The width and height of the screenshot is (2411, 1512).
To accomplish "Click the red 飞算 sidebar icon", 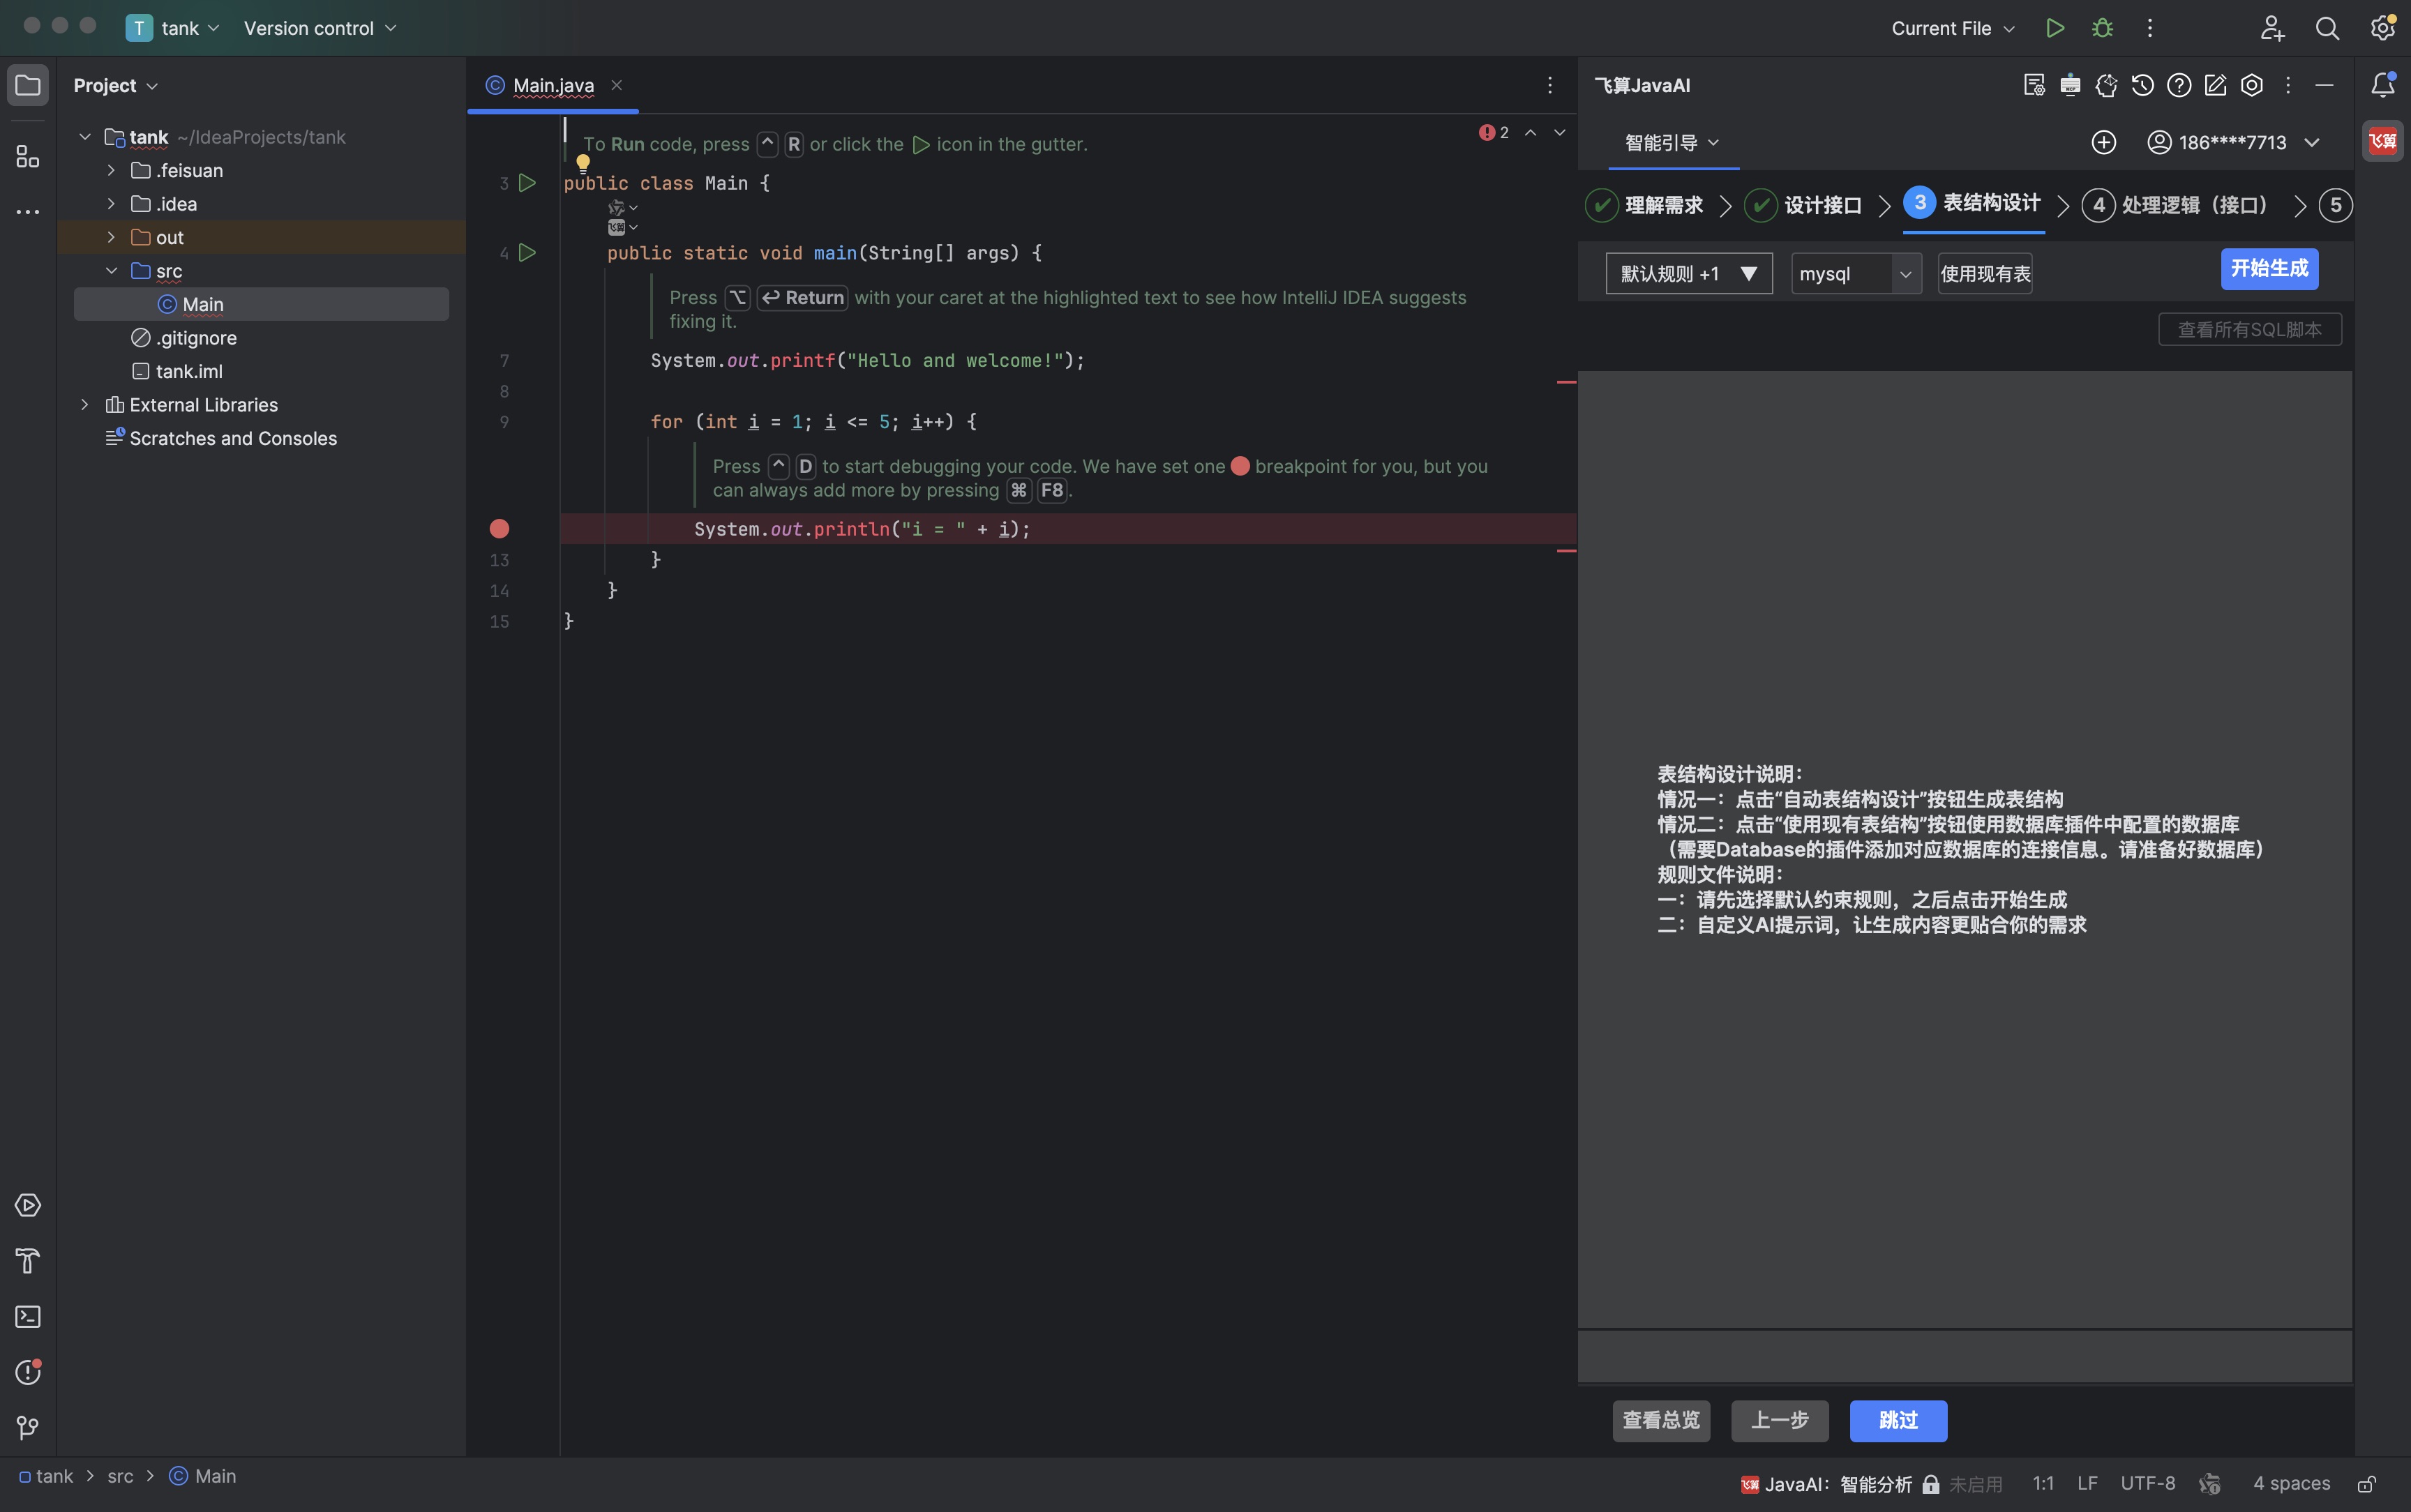I will click(2383, 141).
